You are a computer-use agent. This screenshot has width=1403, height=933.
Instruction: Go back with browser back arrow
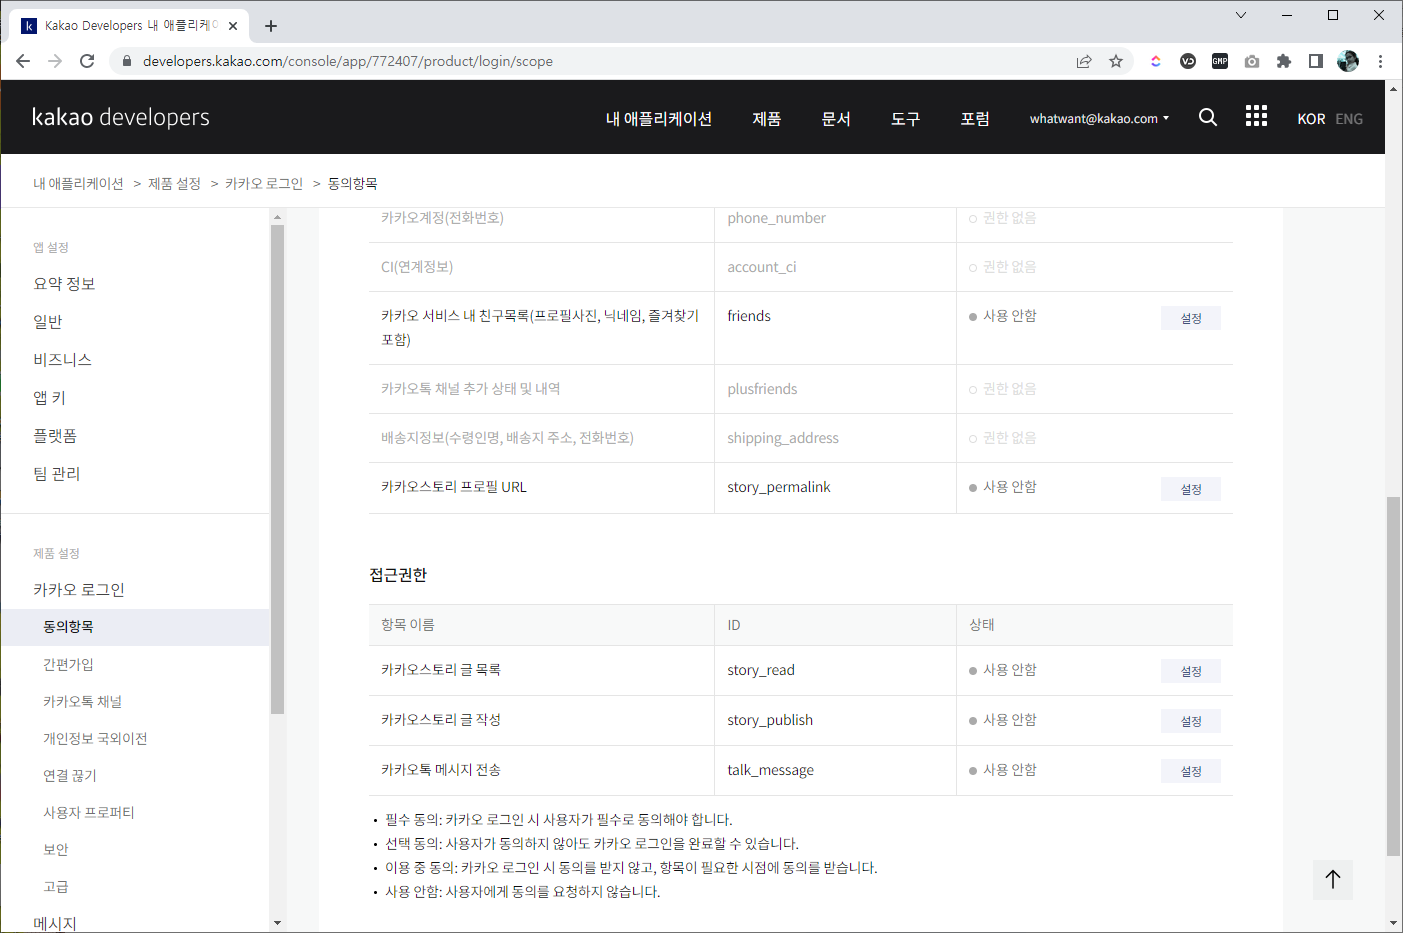pyautogui.click(x=23, y=61)
